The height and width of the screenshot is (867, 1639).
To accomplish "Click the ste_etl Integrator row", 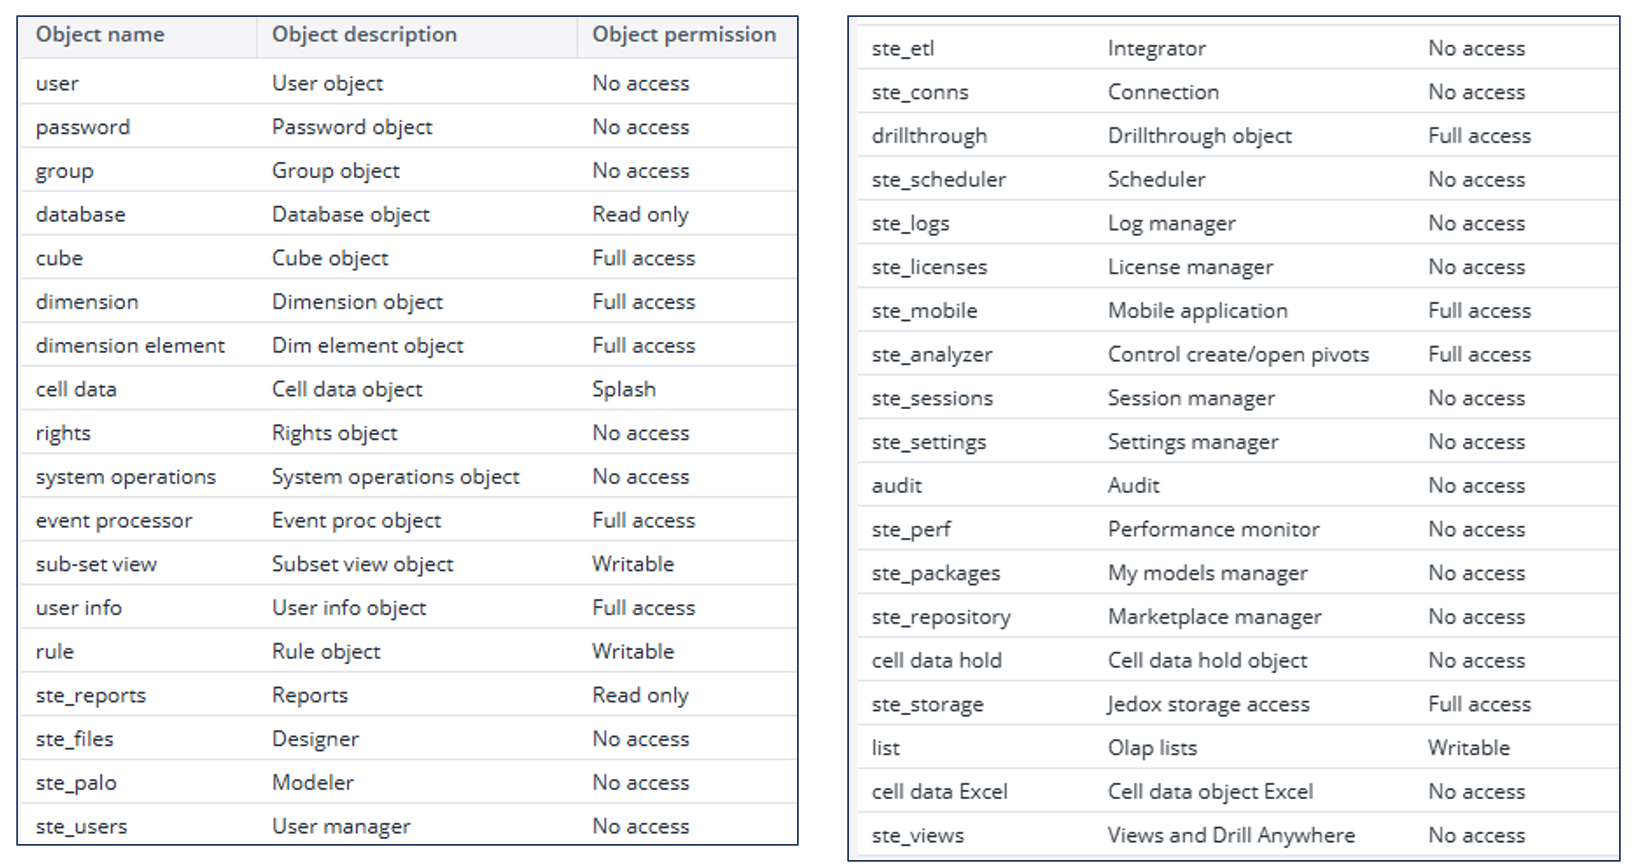I will coord(1238,48).
